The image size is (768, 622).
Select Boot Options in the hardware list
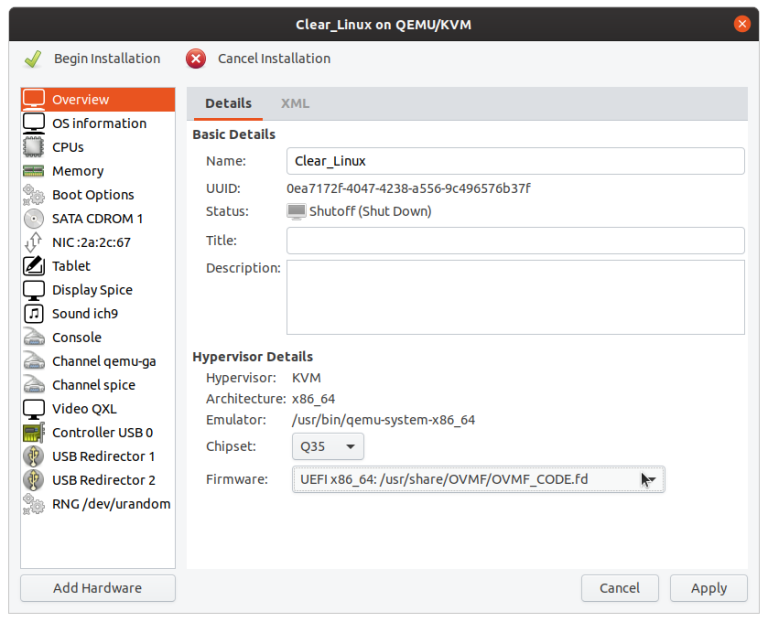click(x=92, y=195)
